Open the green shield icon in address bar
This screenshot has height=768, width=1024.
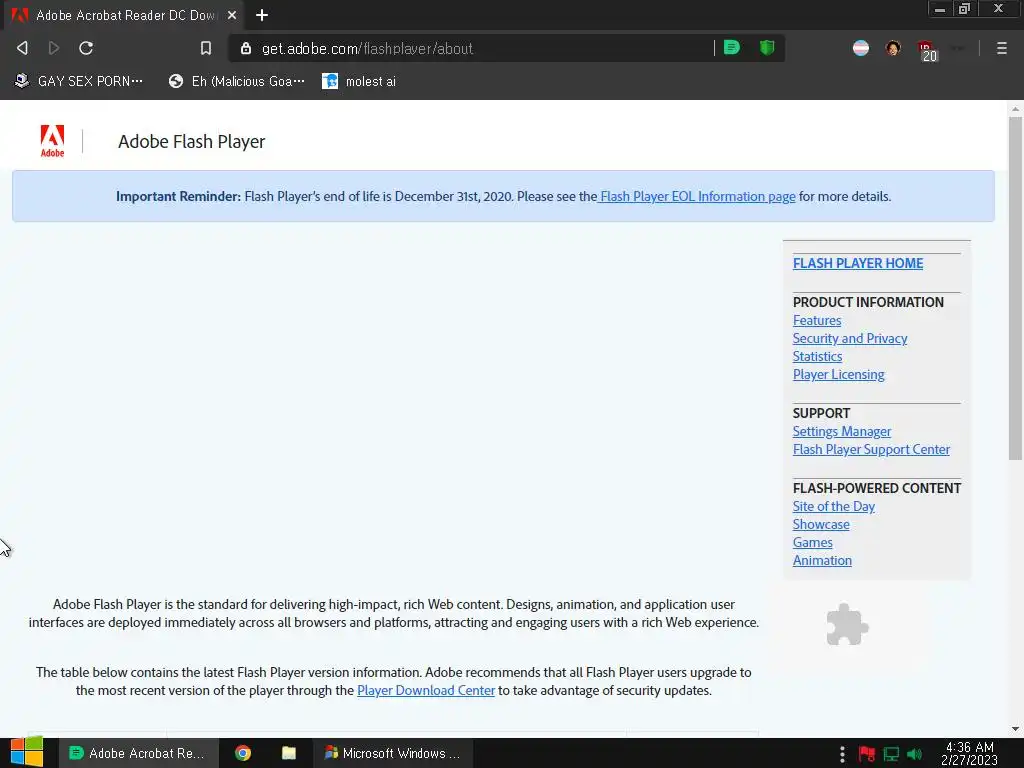[767, 48]
